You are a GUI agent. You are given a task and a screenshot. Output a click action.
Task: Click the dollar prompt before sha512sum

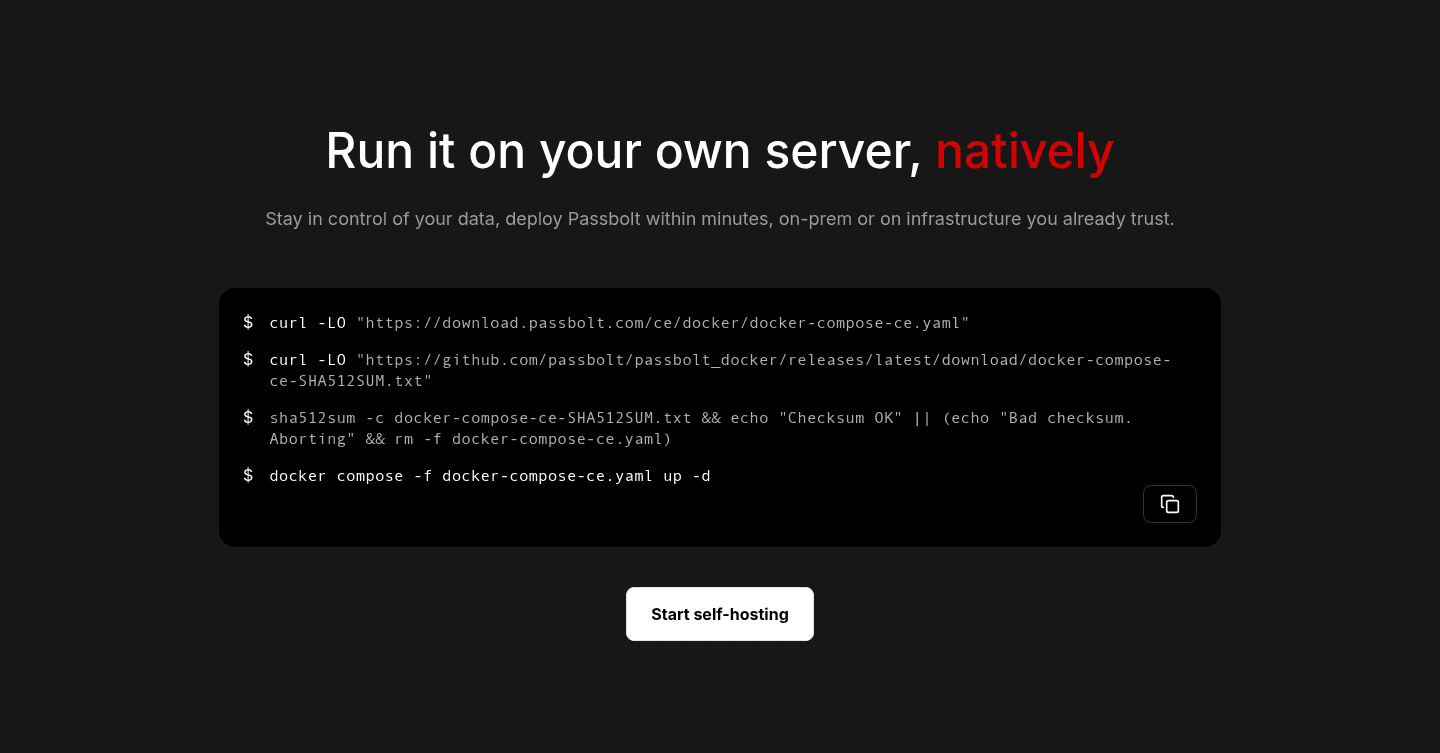point(248,416)
